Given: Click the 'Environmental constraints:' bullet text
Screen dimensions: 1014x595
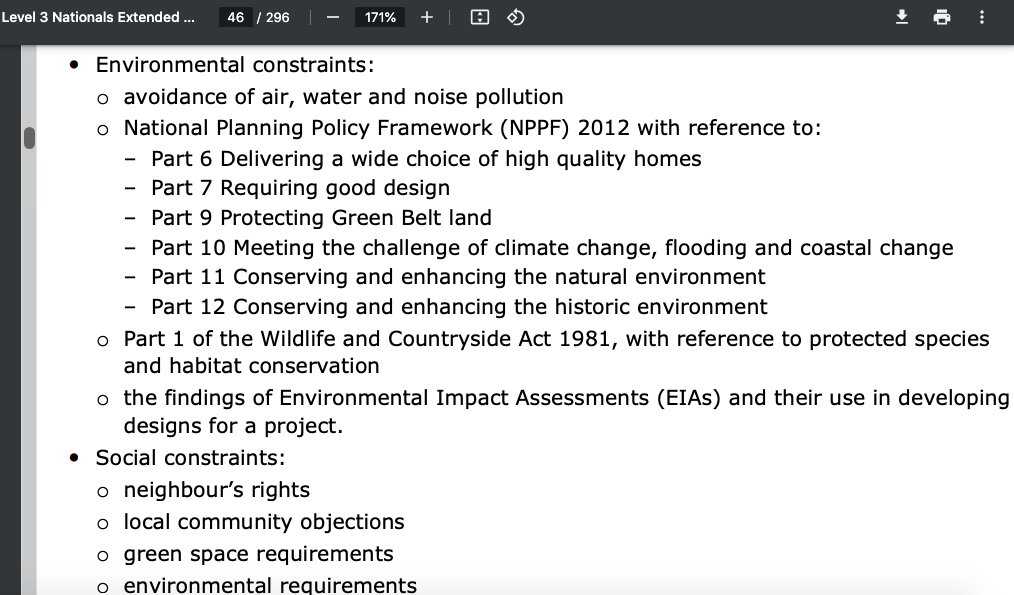Looking at the screenshot, I should coord(235,65).
